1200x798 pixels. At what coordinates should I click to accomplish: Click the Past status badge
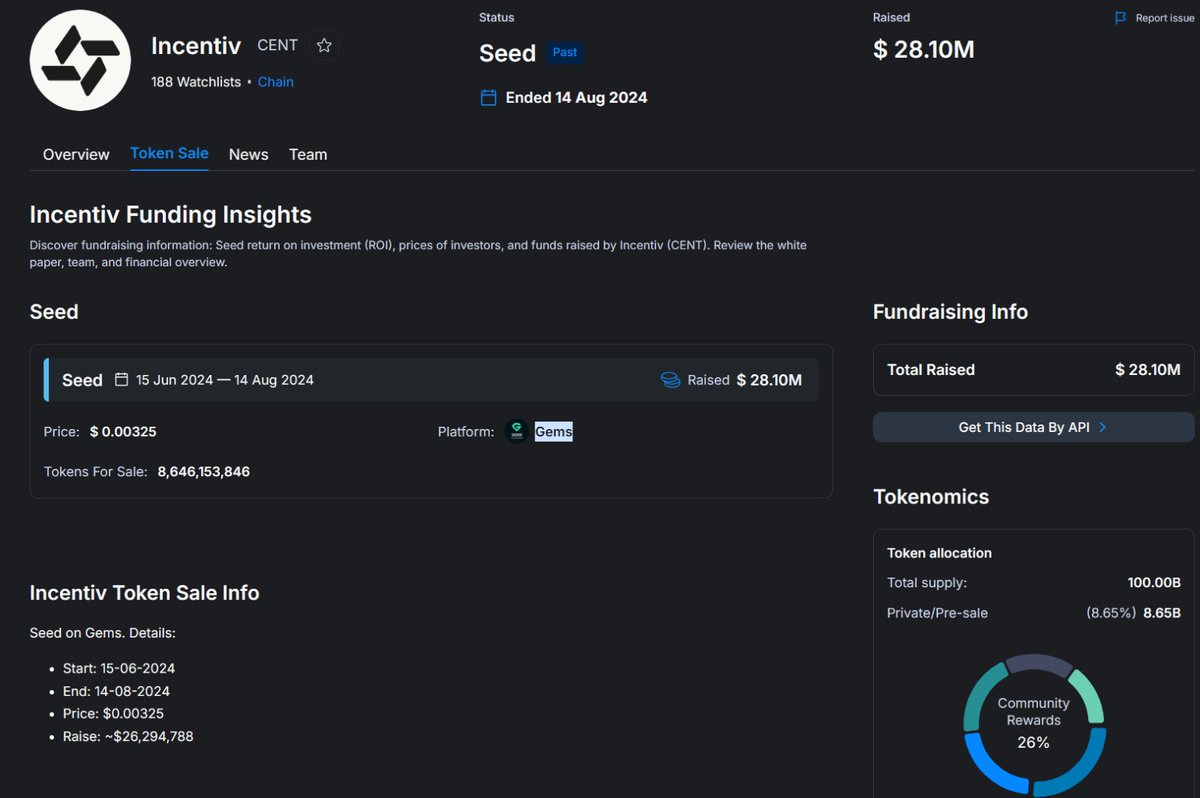[565, 52]
